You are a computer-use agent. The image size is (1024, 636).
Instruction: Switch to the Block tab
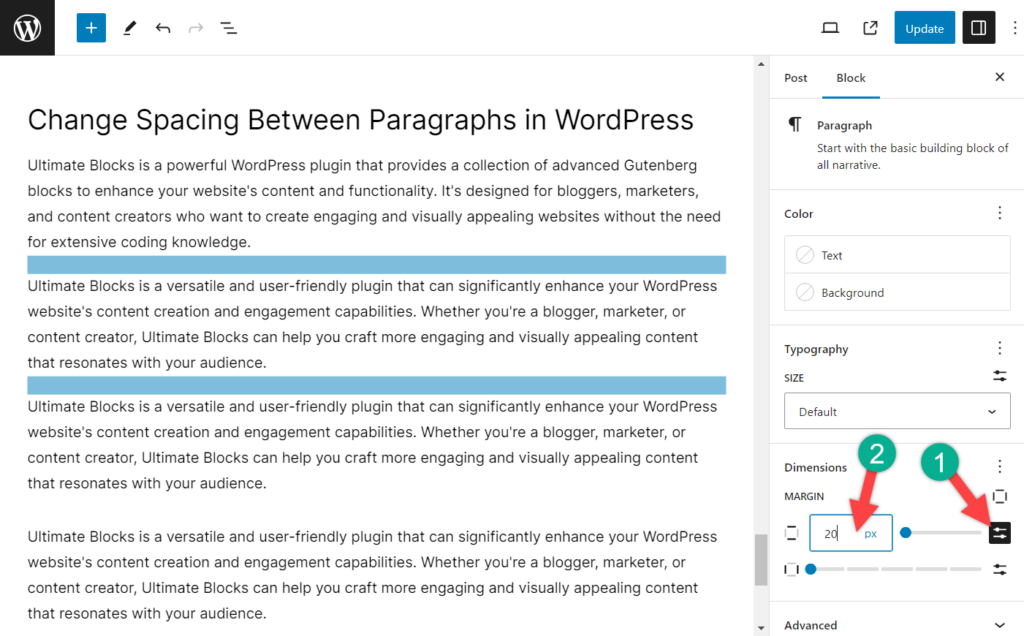[851, 77]
